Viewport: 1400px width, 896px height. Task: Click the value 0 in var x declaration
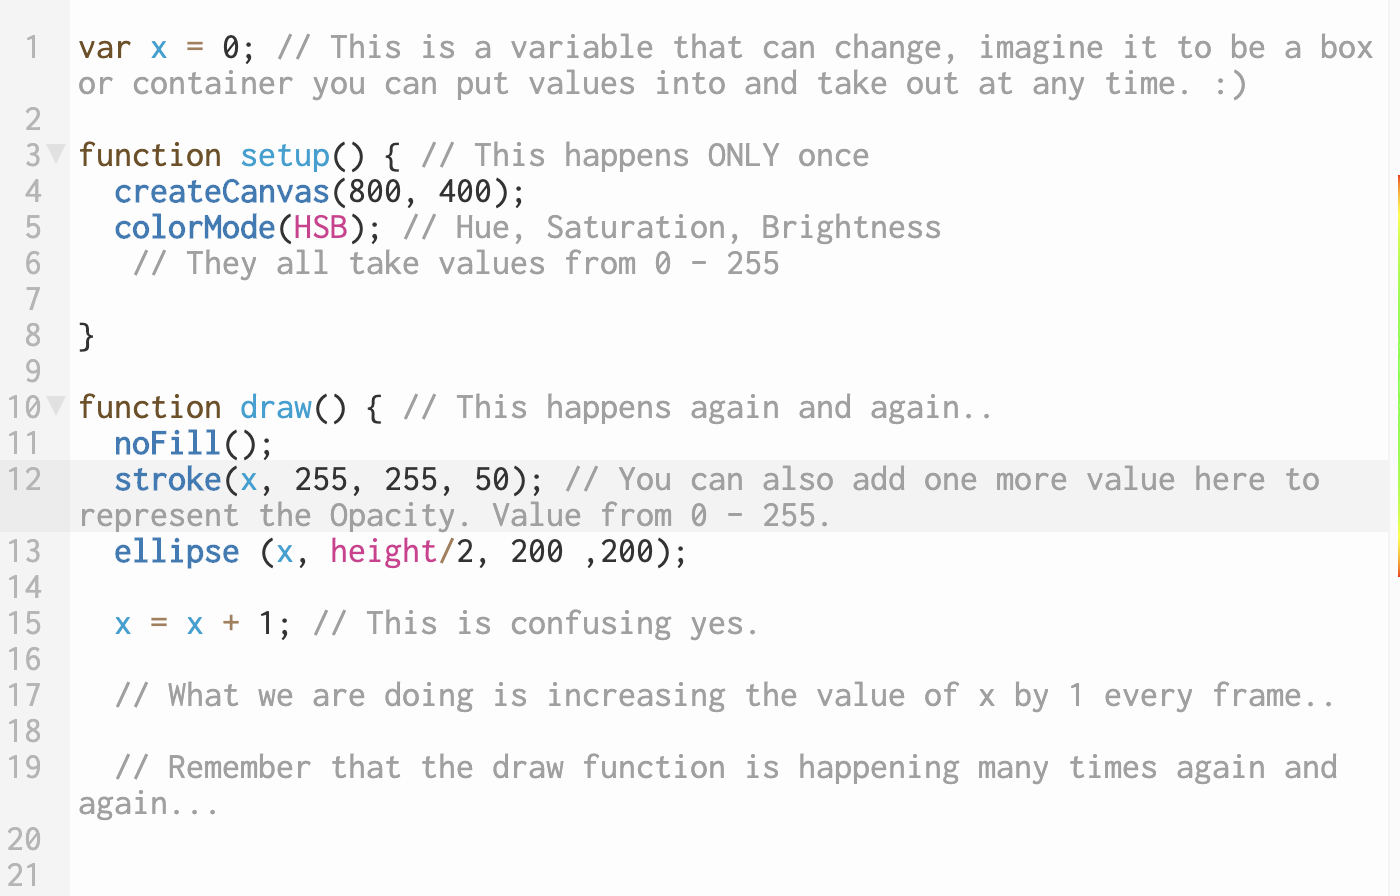point(231,47)
